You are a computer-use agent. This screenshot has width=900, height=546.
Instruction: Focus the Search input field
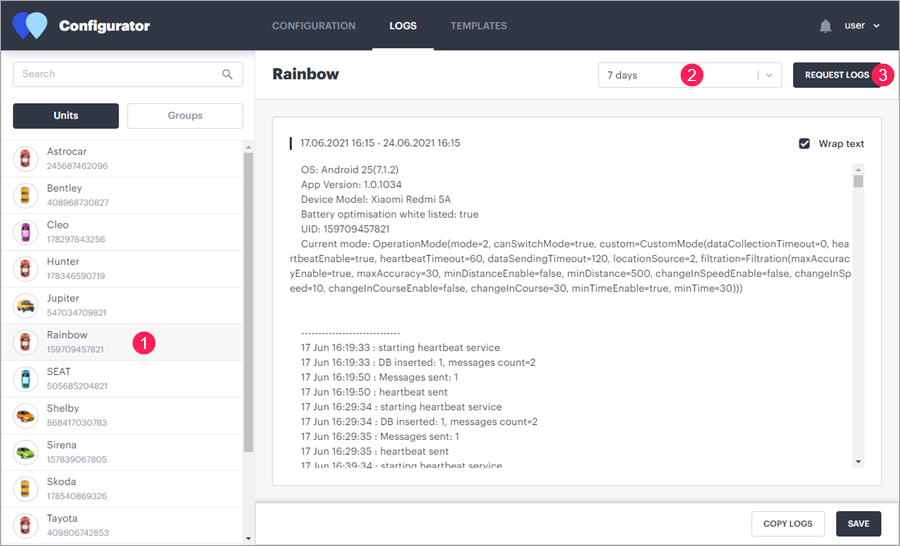tap(127, 74)
